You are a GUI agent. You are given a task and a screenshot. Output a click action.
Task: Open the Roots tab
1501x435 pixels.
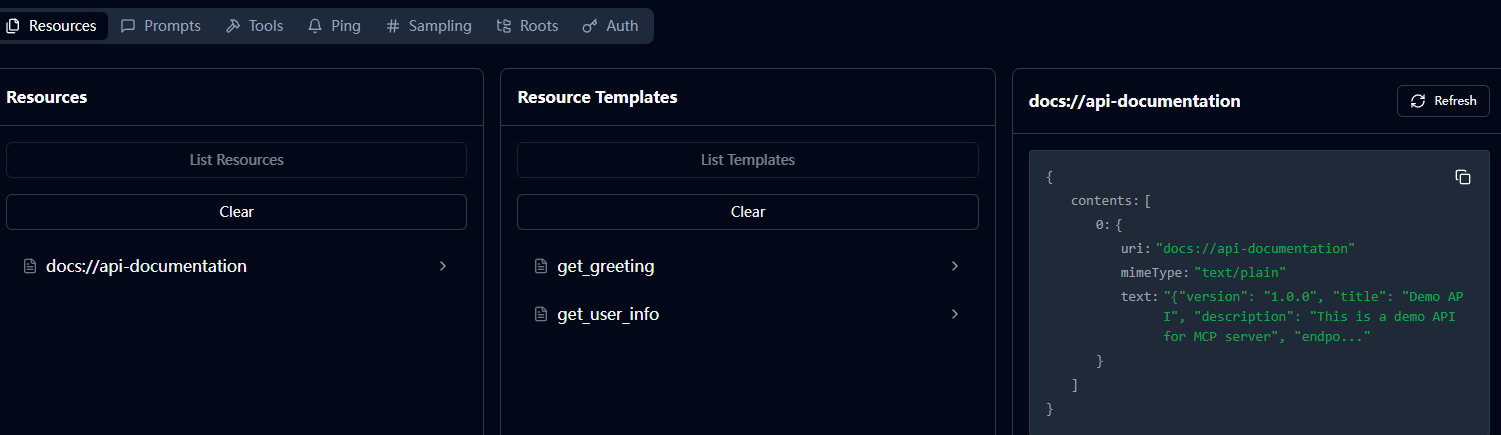click(528, 26)
